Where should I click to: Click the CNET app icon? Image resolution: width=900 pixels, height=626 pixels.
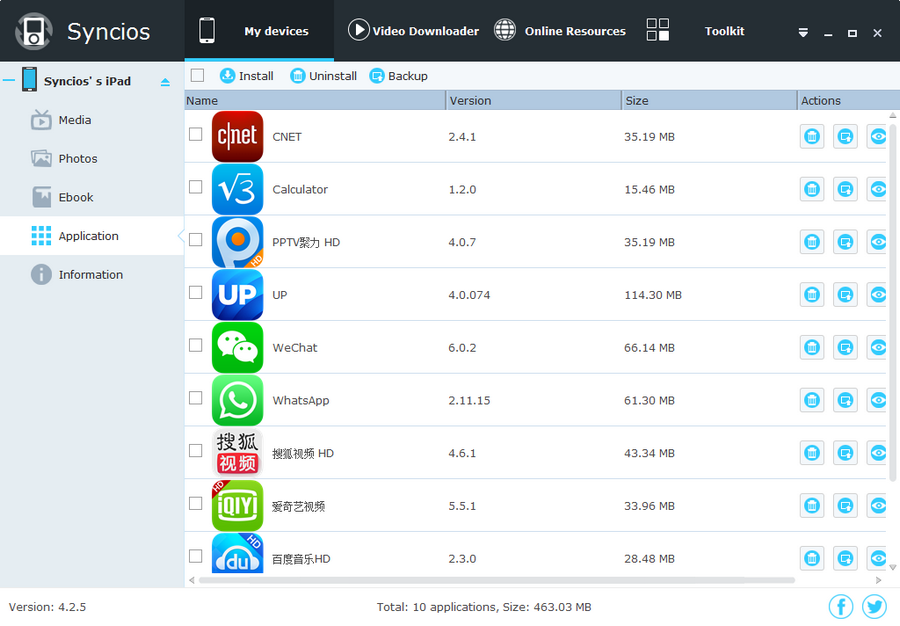(237, 137)
